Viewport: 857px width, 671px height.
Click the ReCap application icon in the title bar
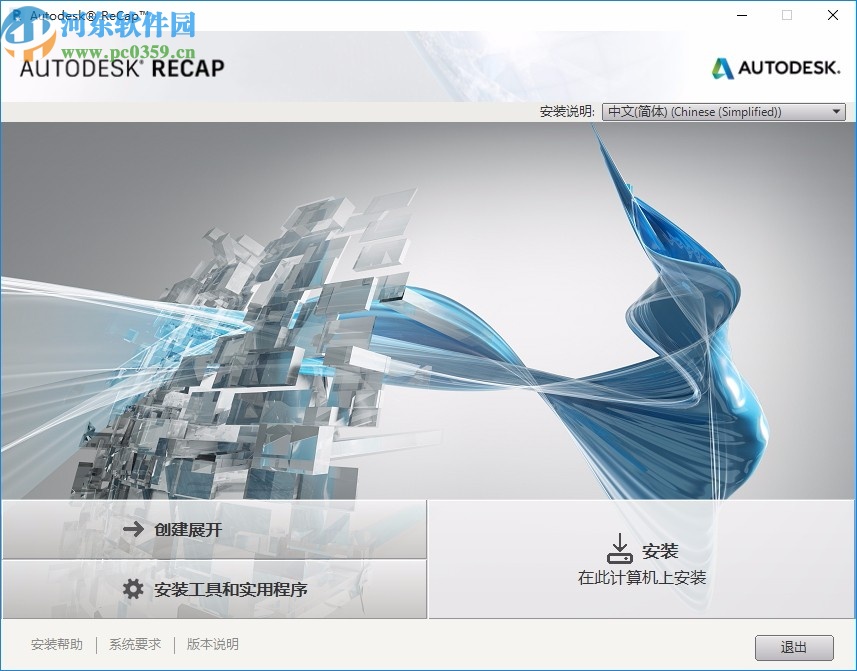point(14,15)
